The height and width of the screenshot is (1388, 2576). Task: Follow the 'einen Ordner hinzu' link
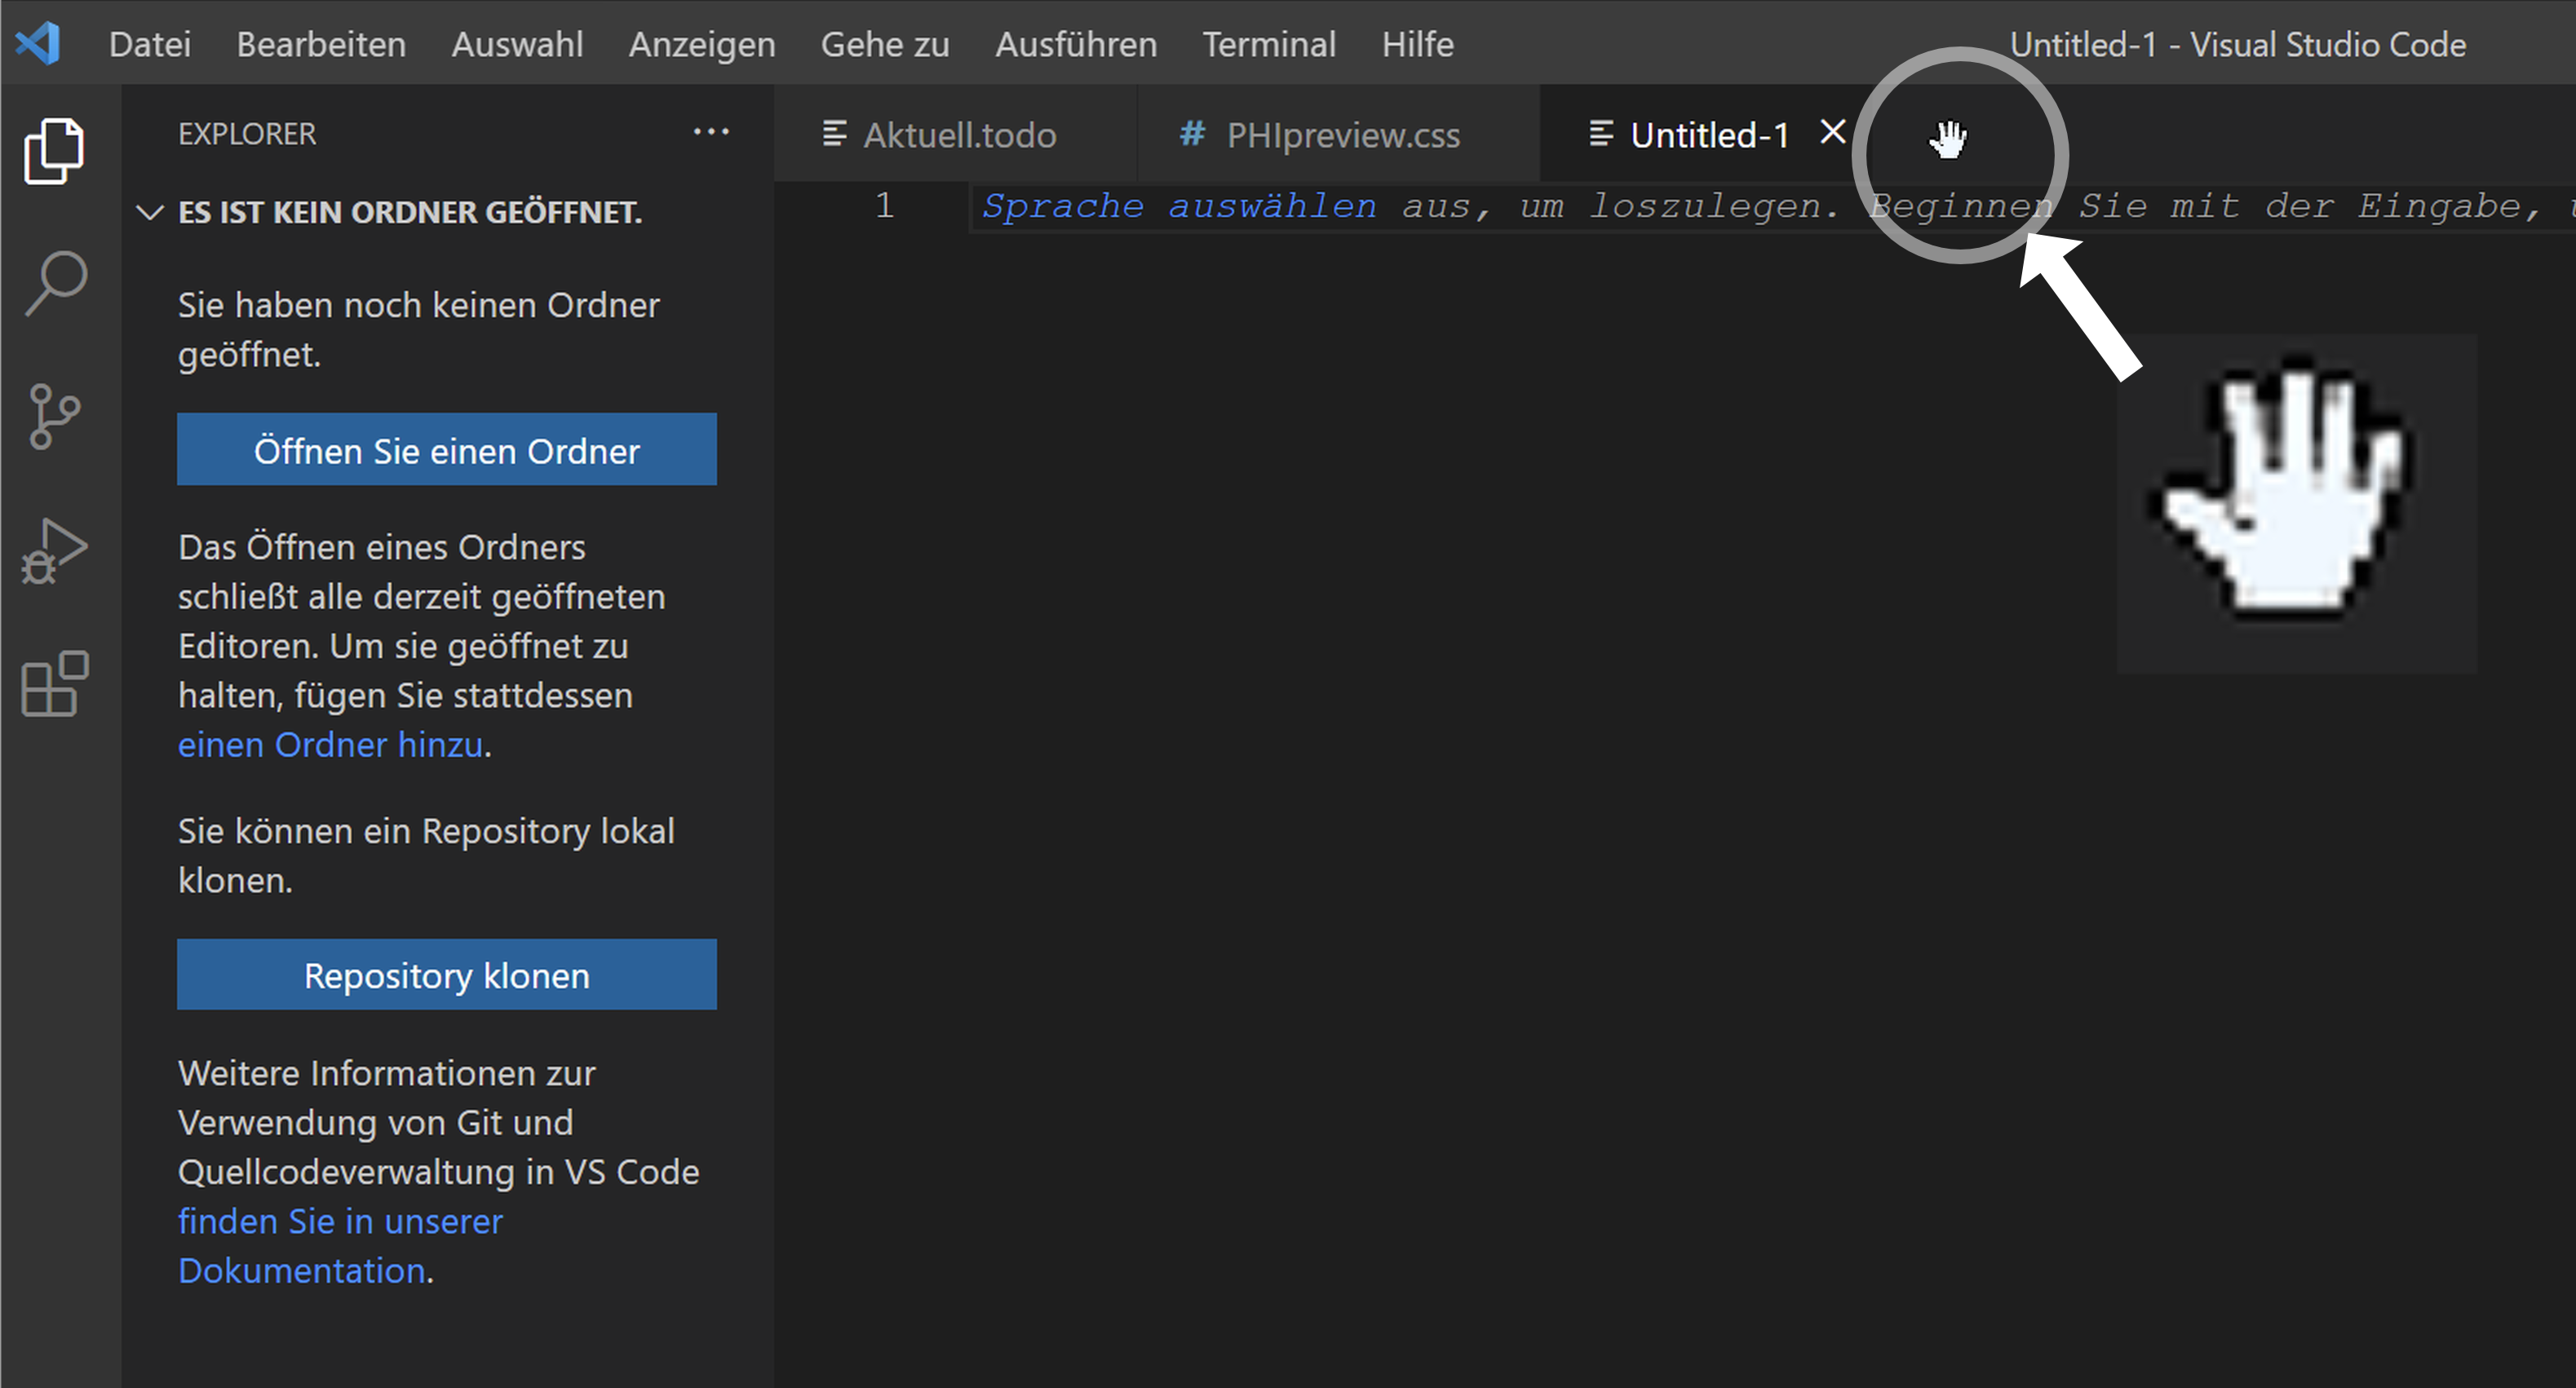[331, 745]
